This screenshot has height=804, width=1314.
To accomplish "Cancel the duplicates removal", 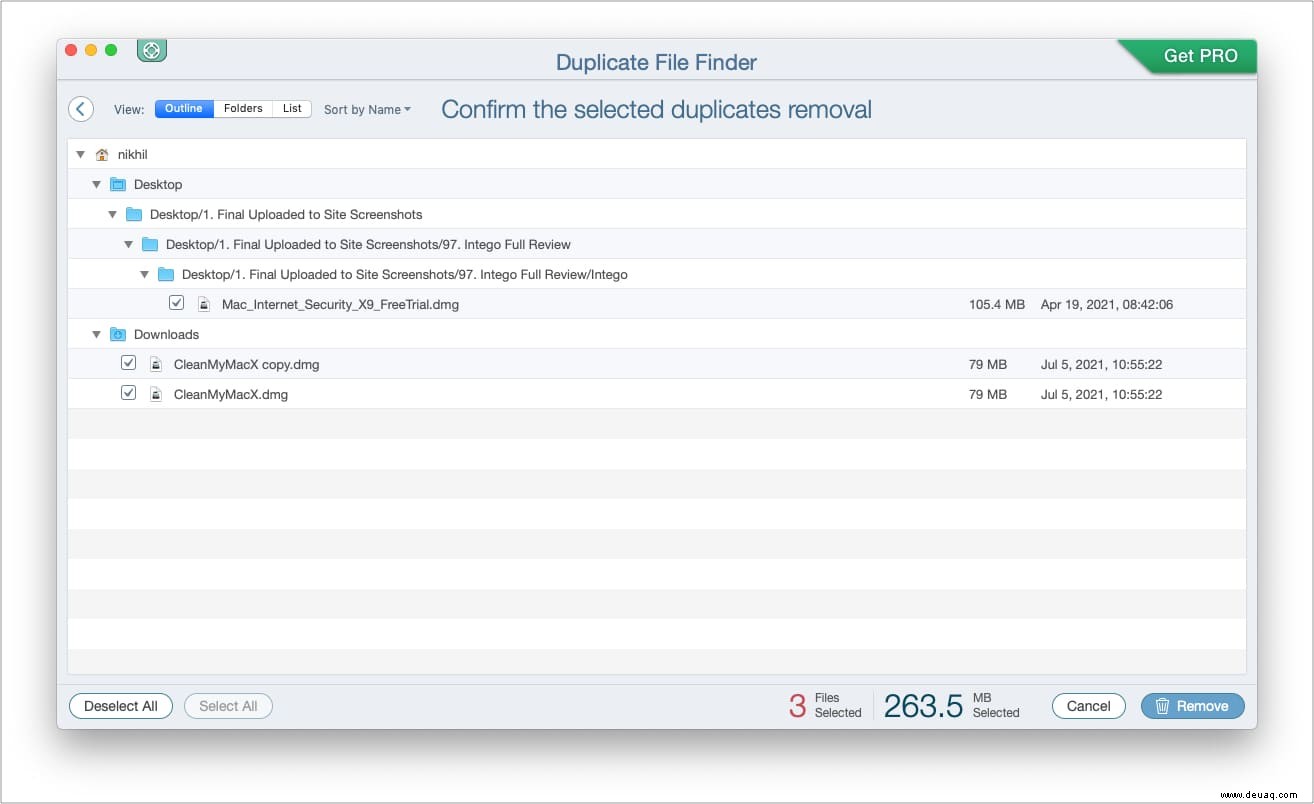I will click(x=1089, y=706).
